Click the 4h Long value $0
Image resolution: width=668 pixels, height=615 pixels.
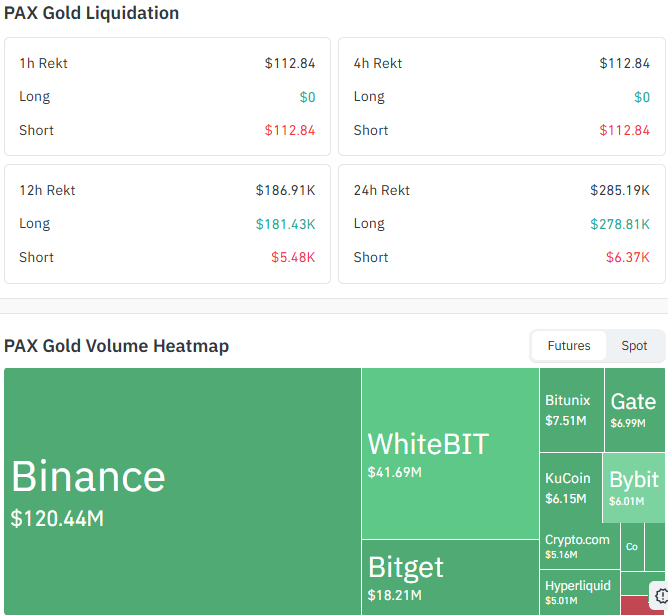click(642, 97)
